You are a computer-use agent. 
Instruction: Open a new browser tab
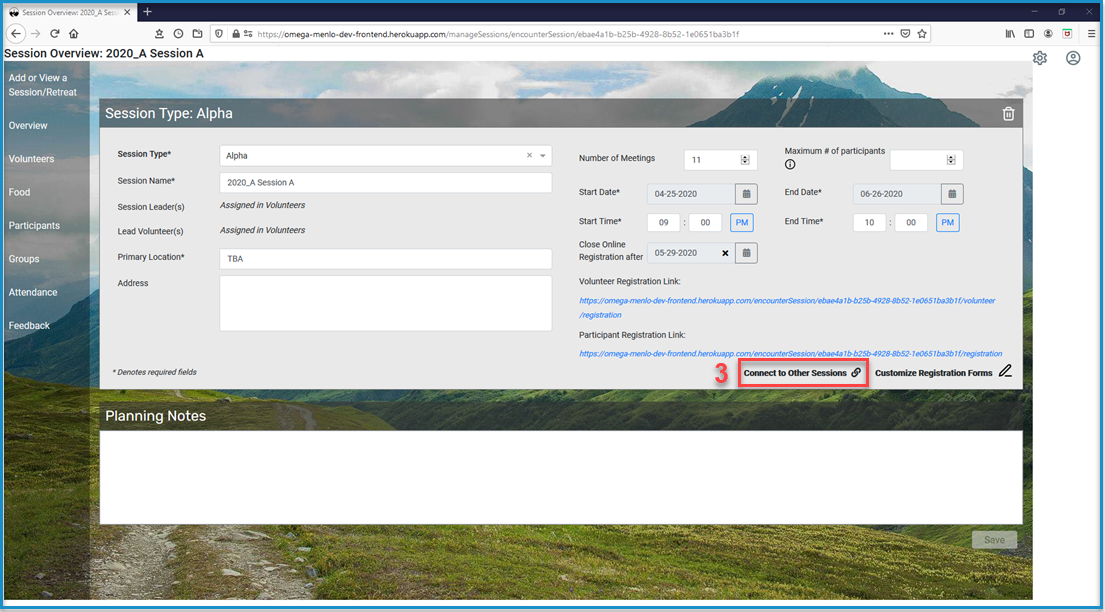tap(147, 12)
